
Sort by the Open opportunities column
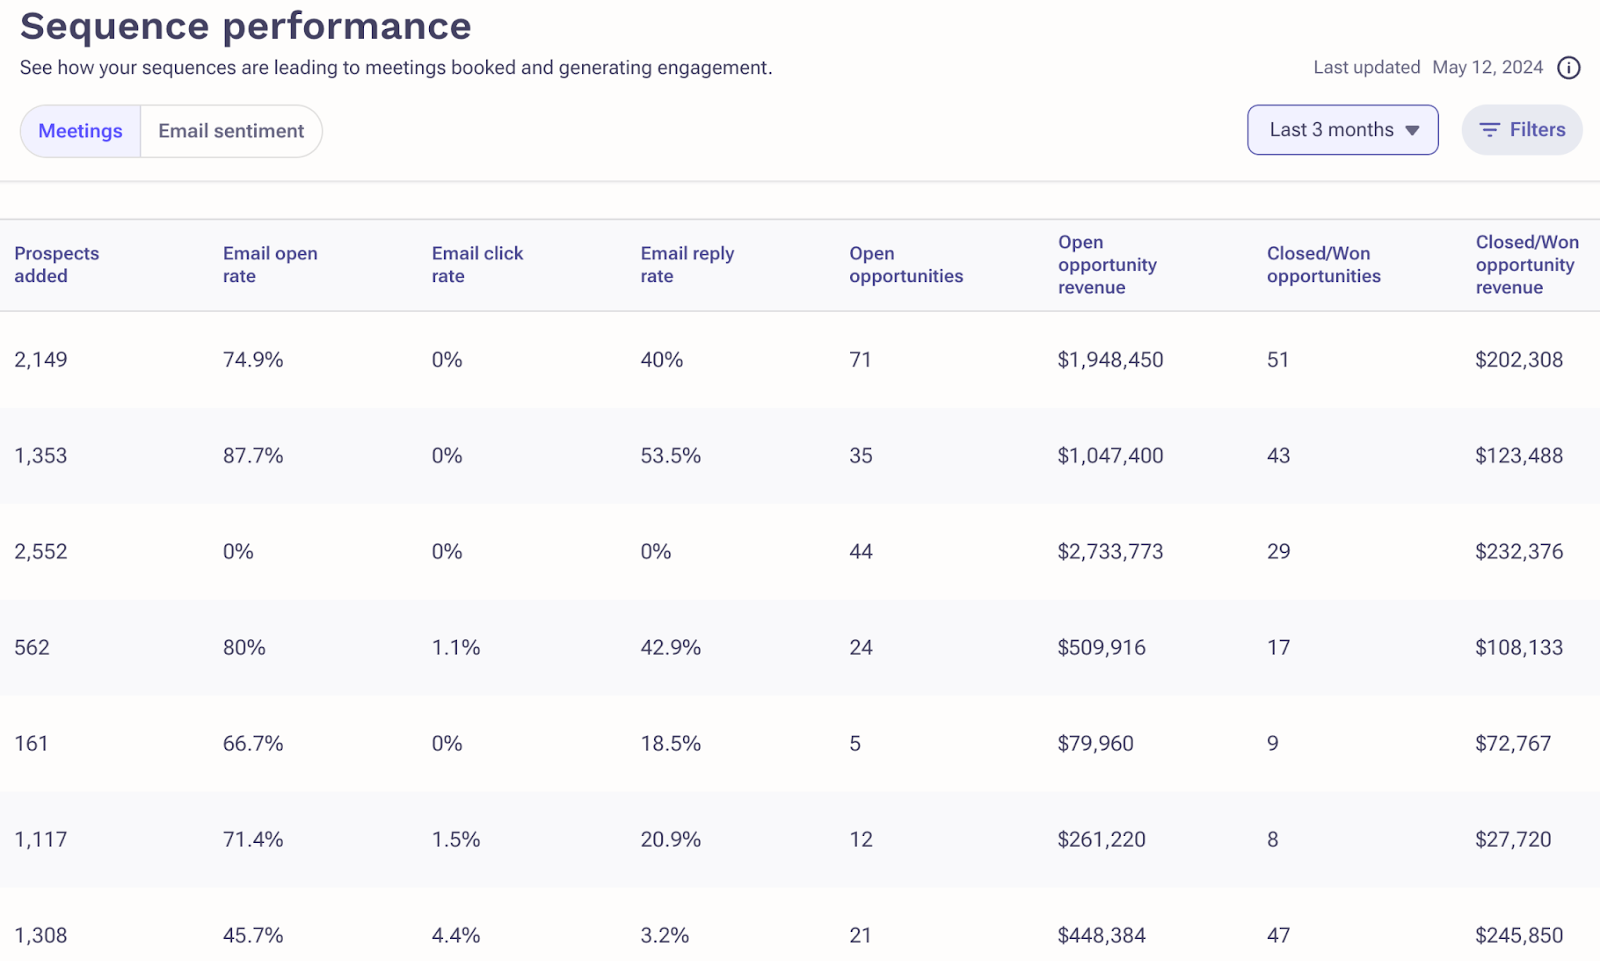coord(906,264)
